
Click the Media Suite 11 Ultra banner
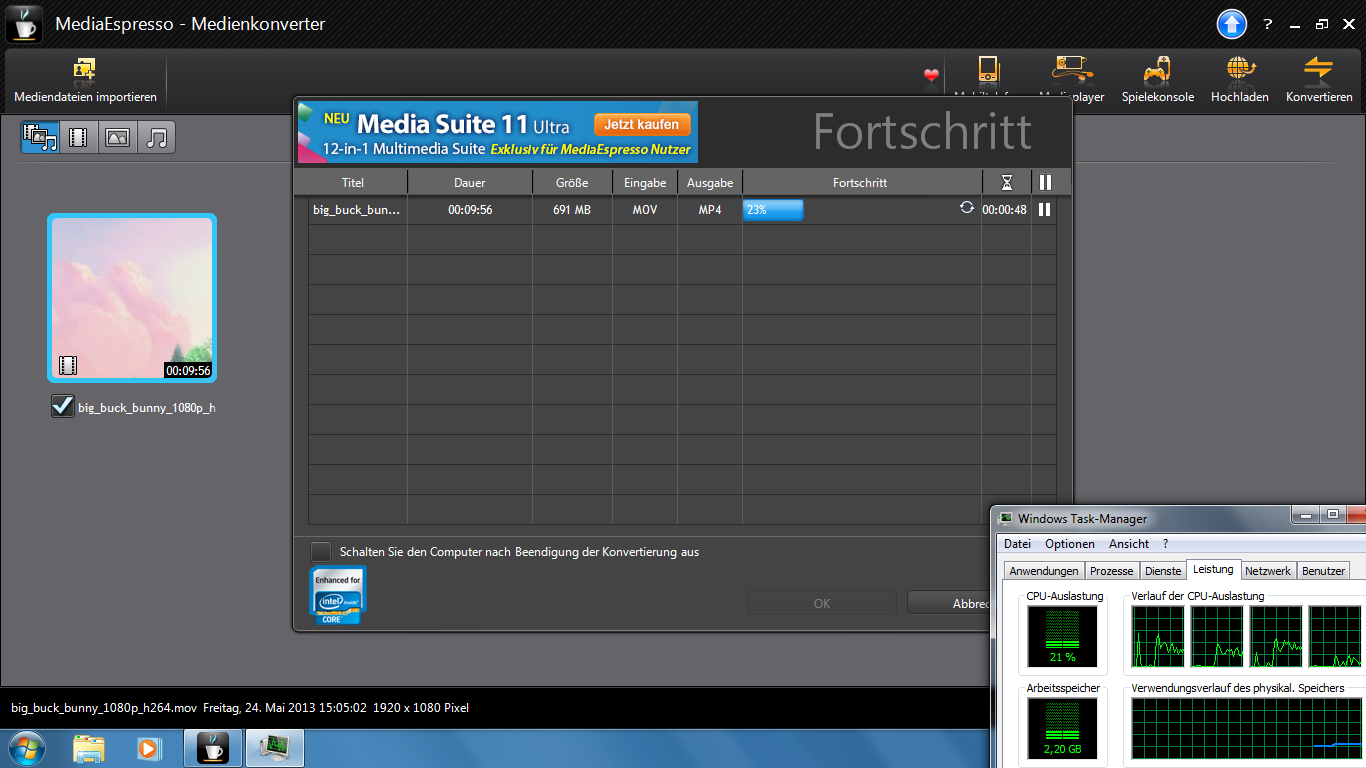pyautogui.click(x=497, y=132)
